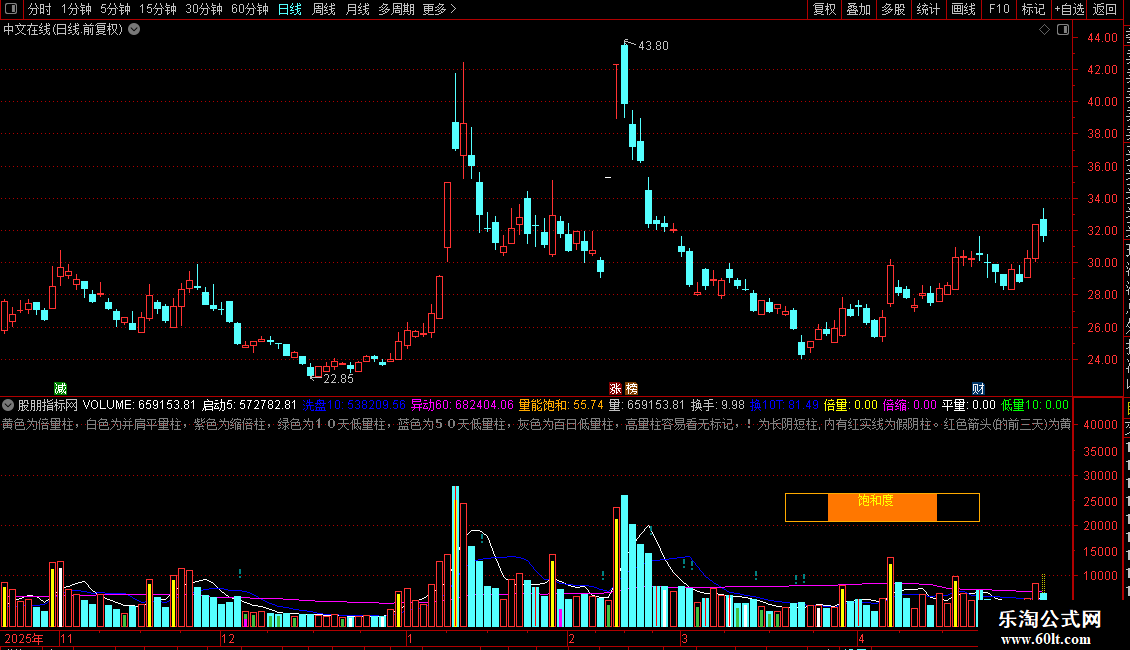Click the 40000 volume axis label
The width and height of the screenshot is (1130, 650).
click(1100, 424)
